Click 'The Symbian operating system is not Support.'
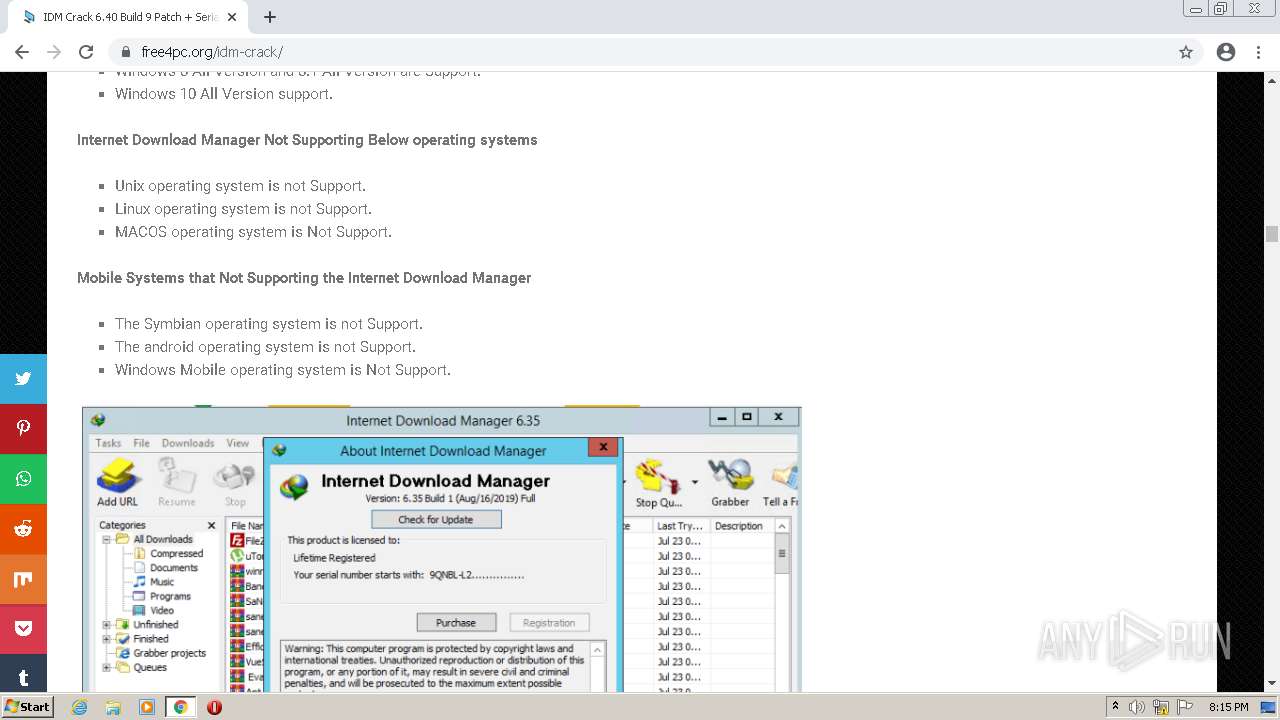Image resolution: width=1280 pixels, height=720 pixels. coord(269,324)
